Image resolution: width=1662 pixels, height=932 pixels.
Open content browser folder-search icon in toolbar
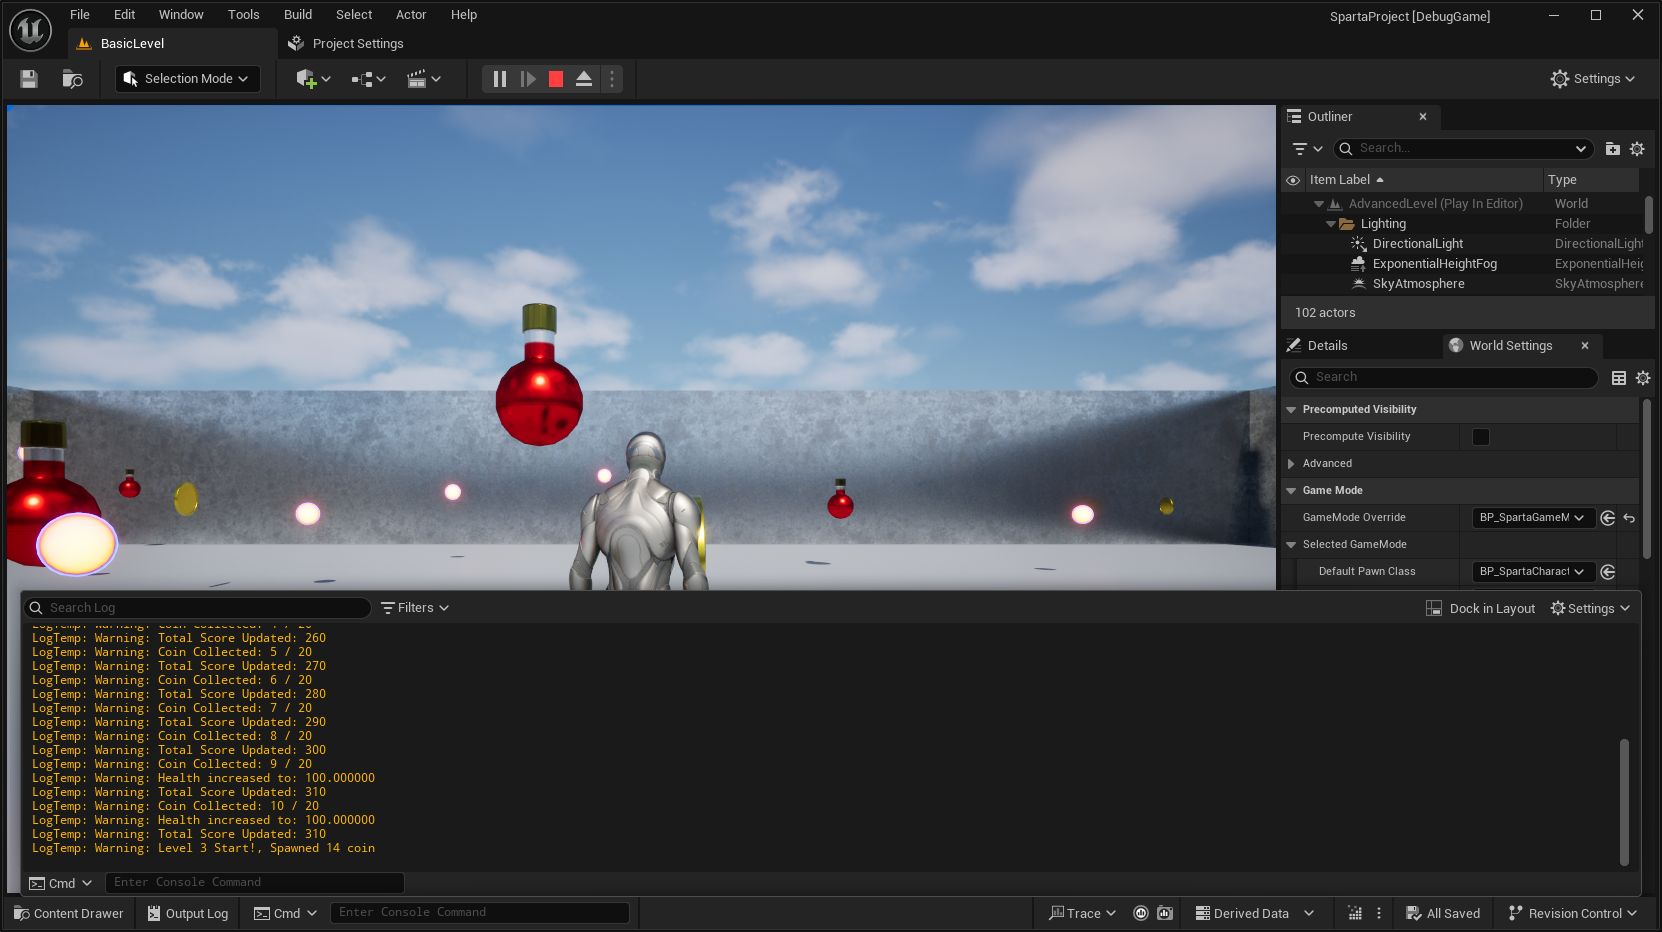[x=72, y=79]
